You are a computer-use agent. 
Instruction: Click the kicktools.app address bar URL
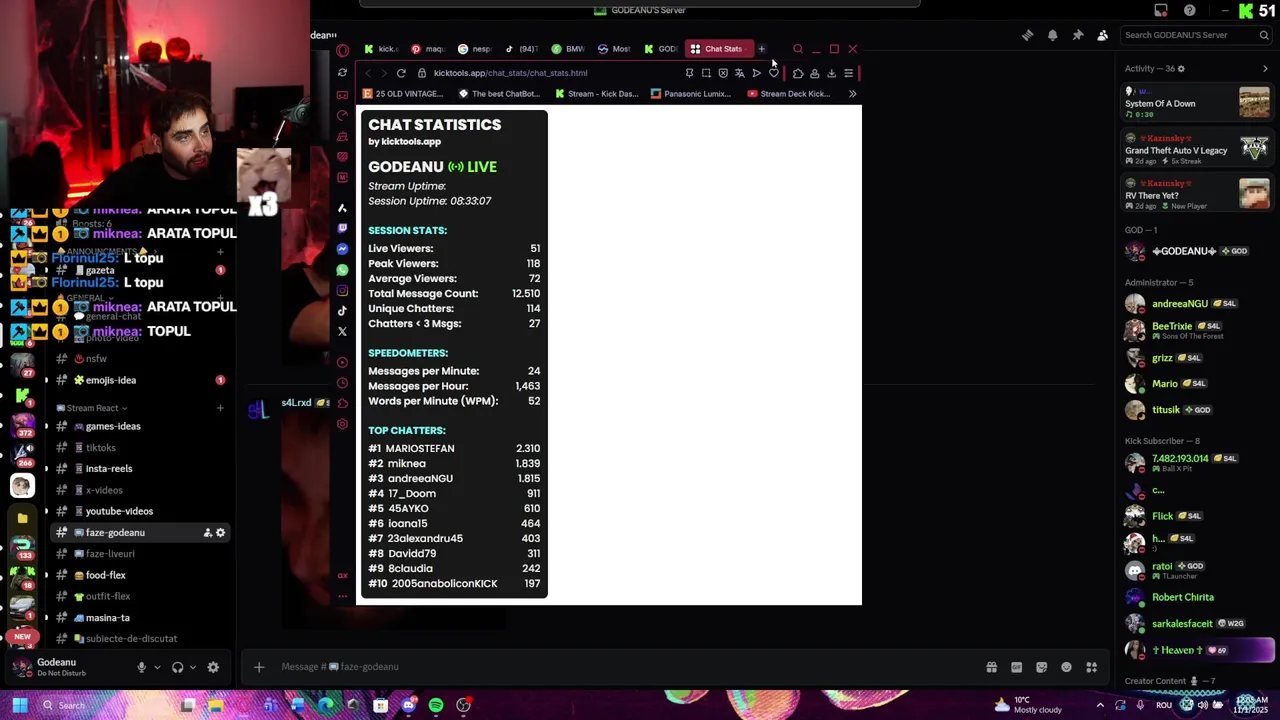click(510, 73)
